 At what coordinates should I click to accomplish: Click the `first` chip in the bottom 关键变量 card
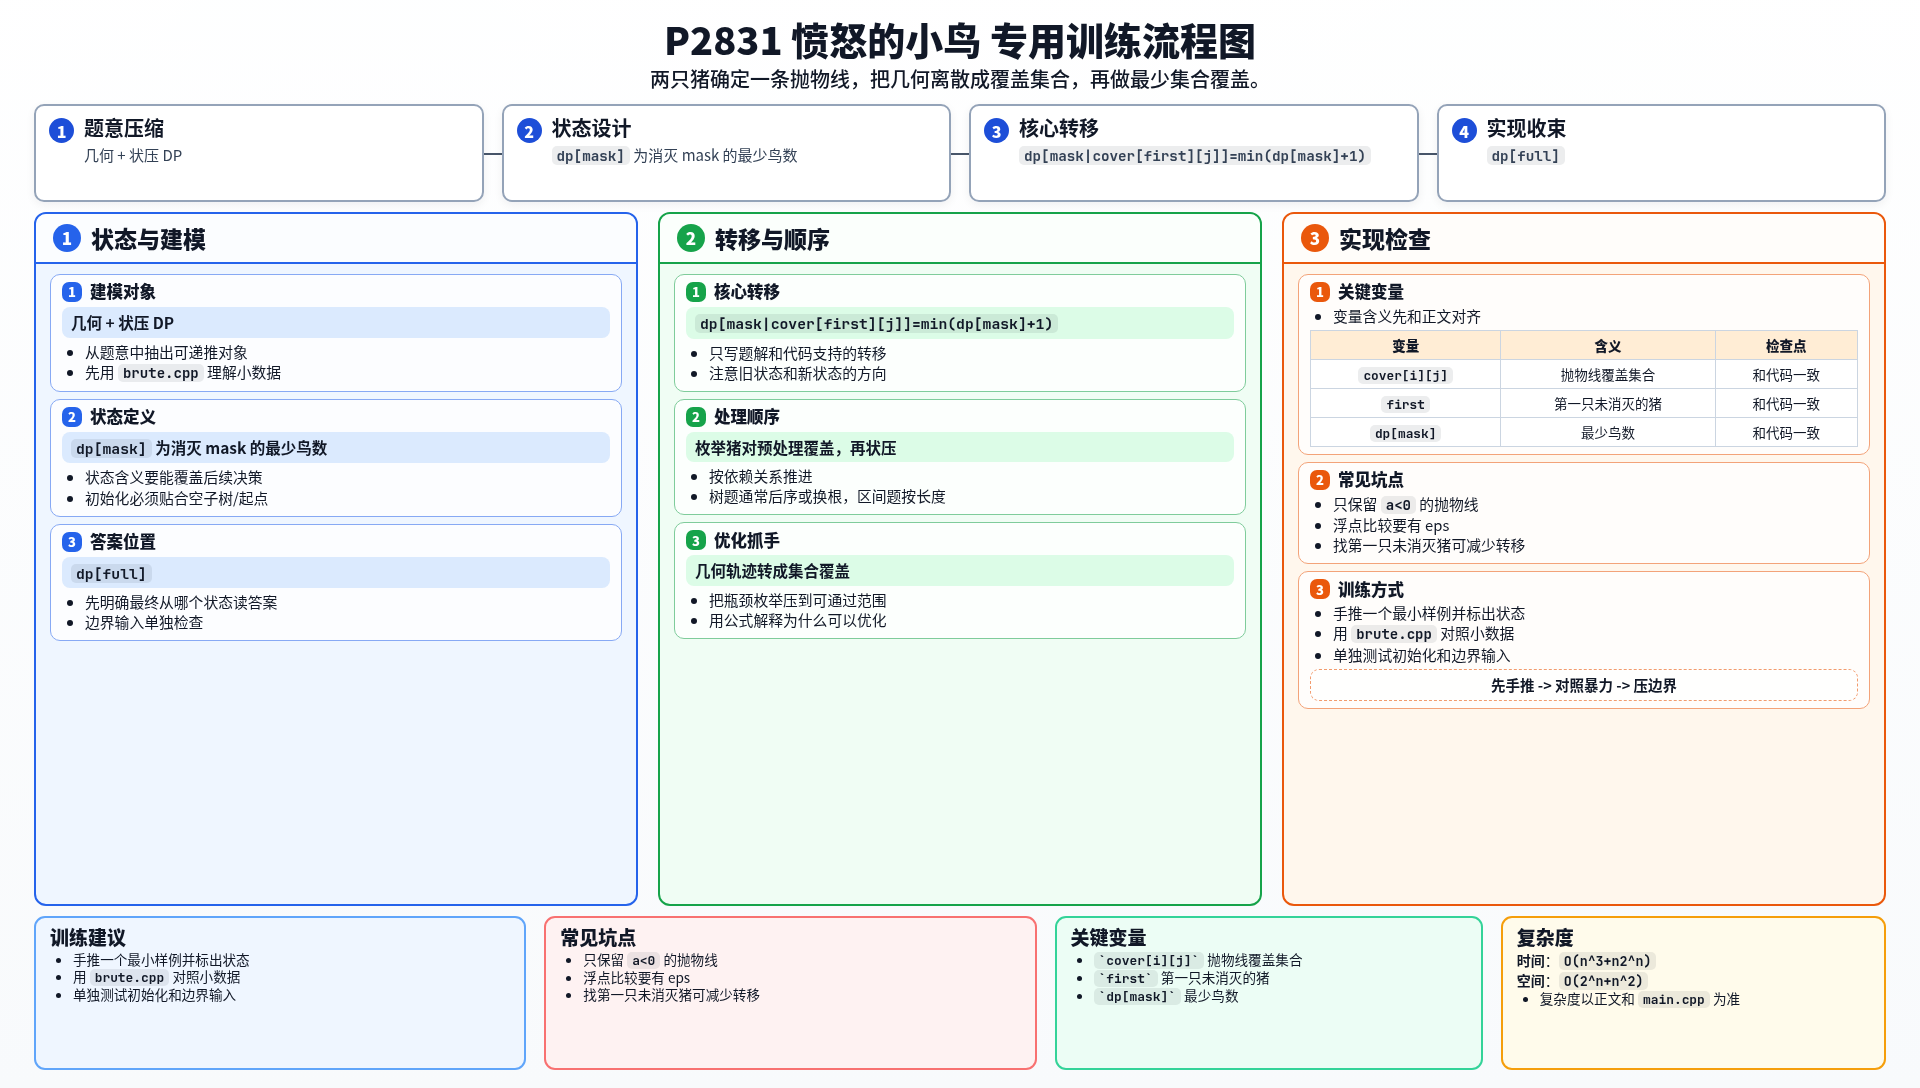[x=1125, y=979]
